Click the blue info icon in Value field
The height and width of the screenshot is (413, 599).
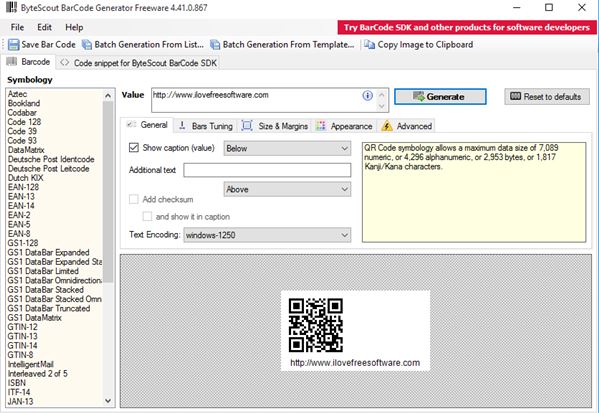(x=367, y=96)
